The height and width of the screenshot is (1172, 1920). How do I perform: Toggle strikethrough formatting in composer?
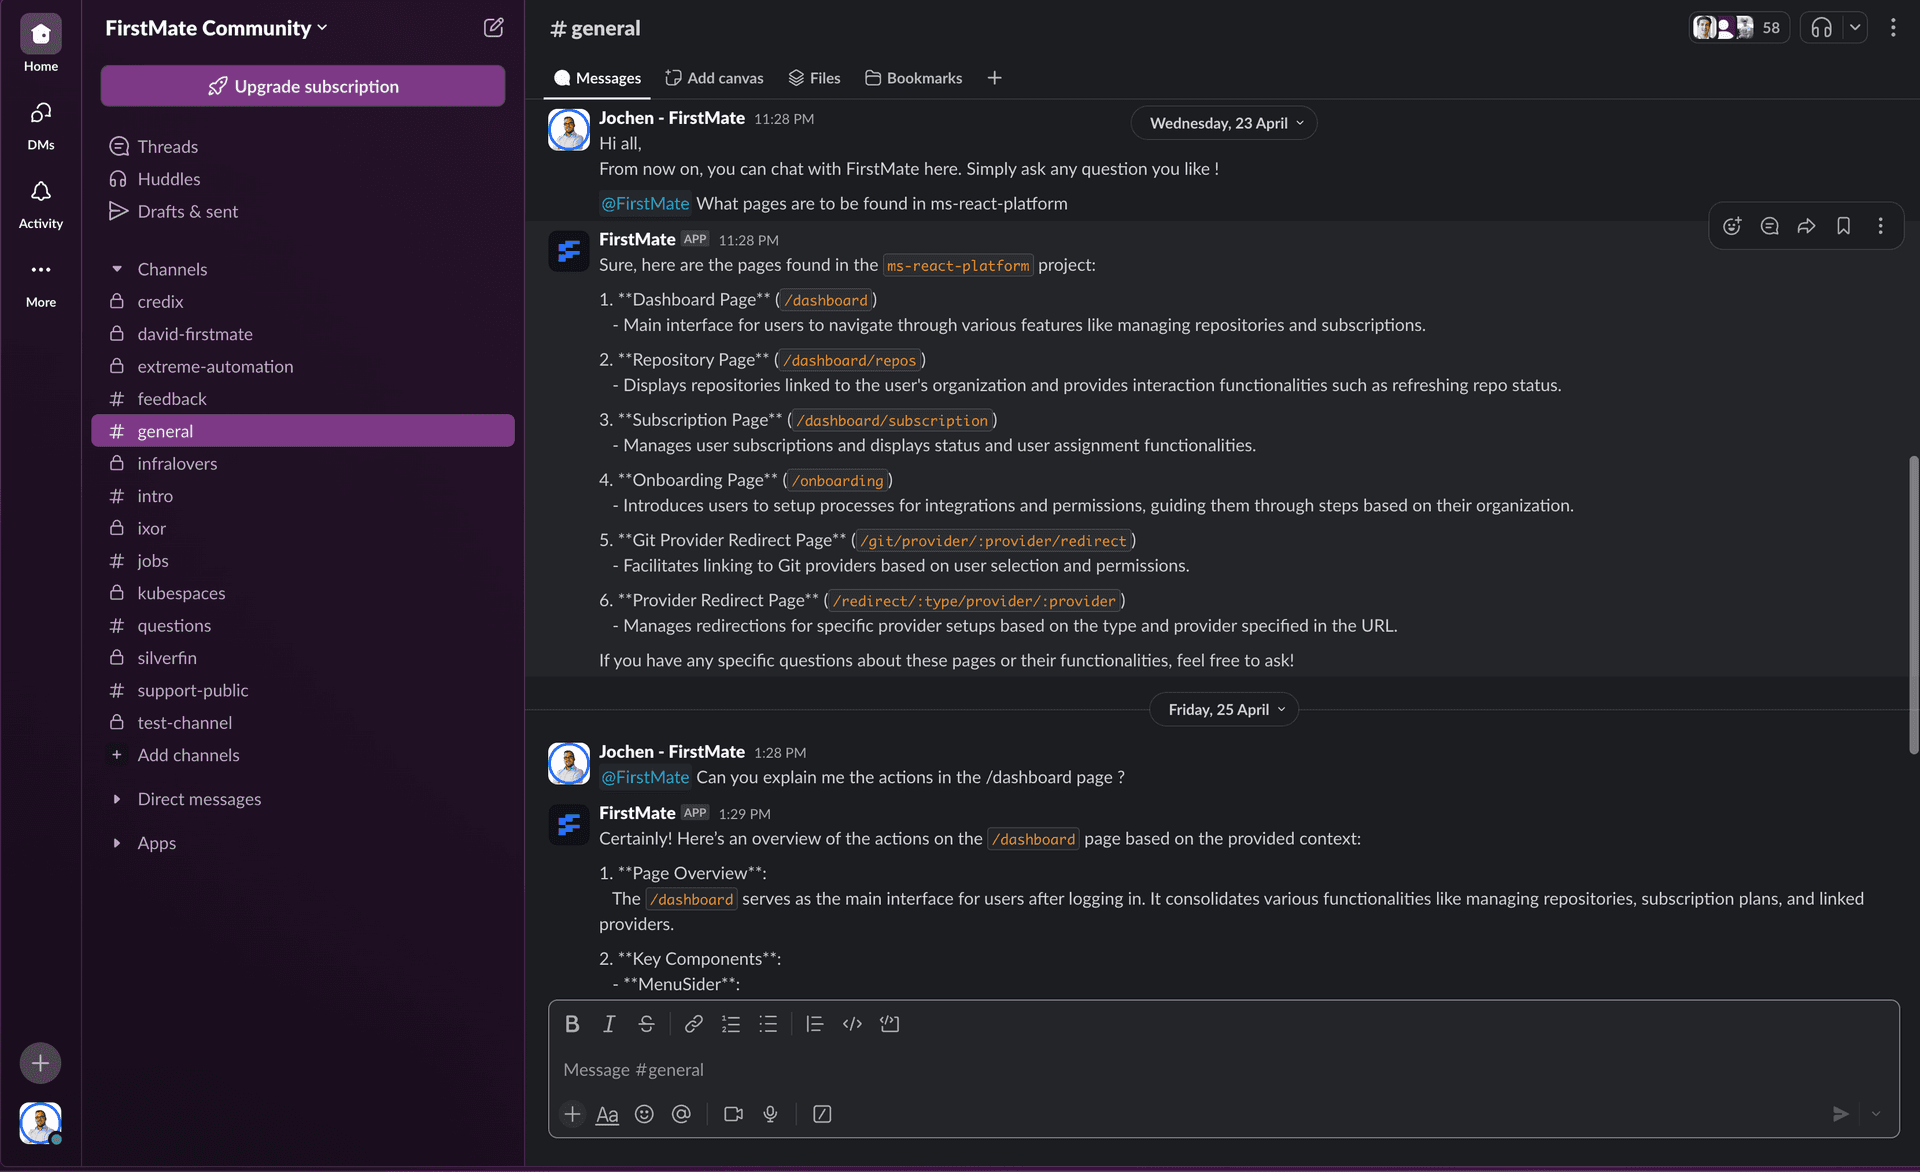(646, 1024)
